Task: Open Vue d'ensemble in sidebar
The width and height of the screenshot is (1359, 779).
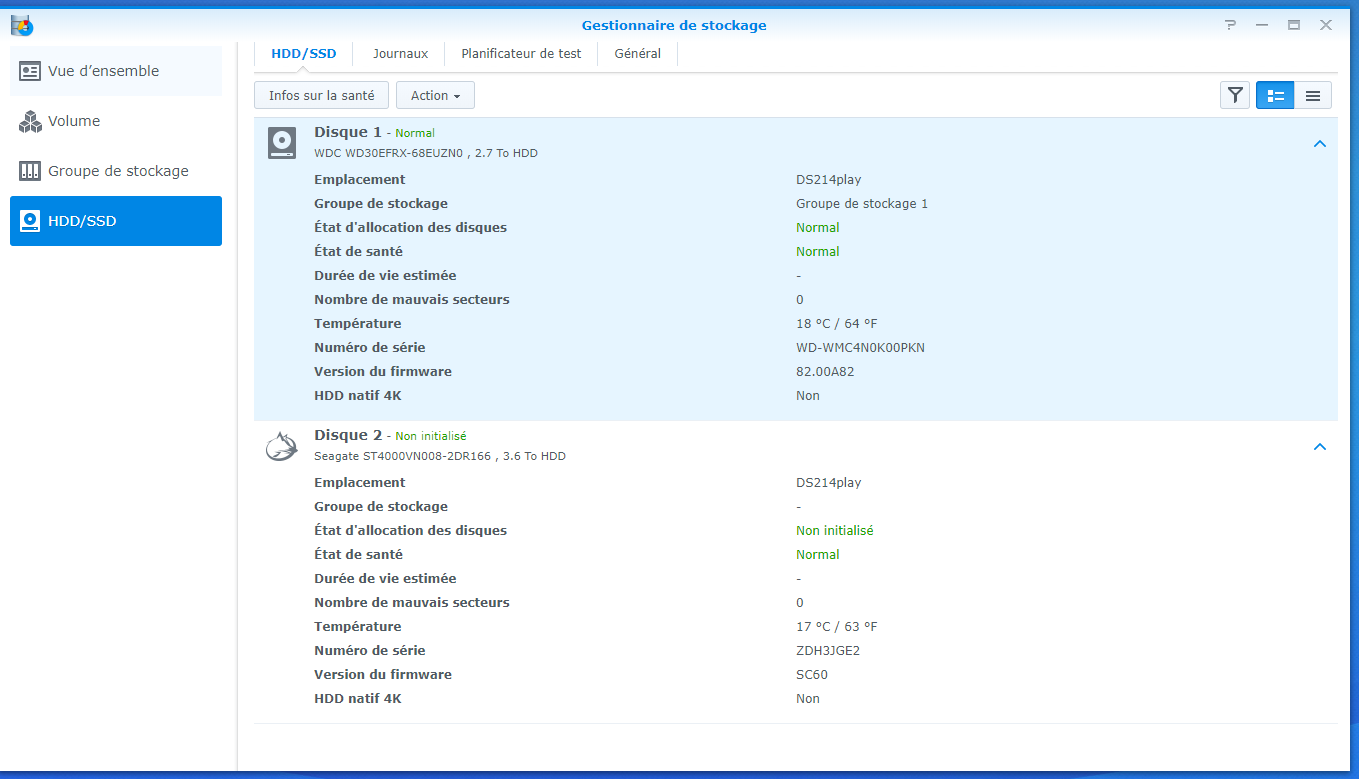Action: click(x=116, y=71)
